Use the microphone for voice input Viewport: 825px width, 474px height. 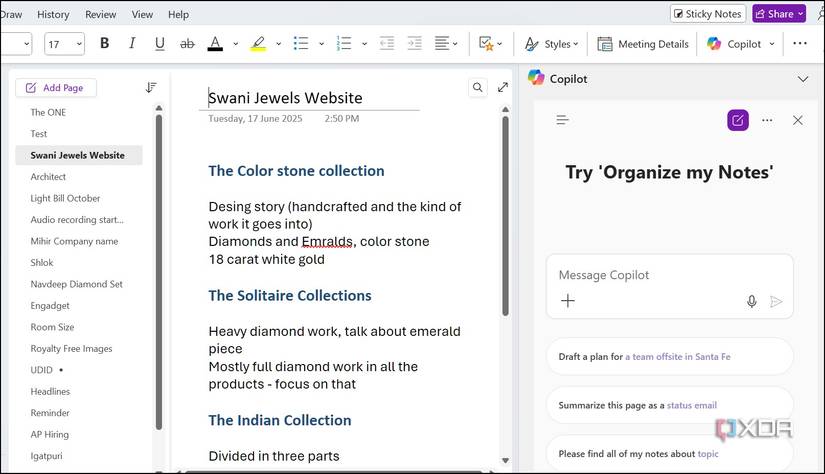[752, 301]
